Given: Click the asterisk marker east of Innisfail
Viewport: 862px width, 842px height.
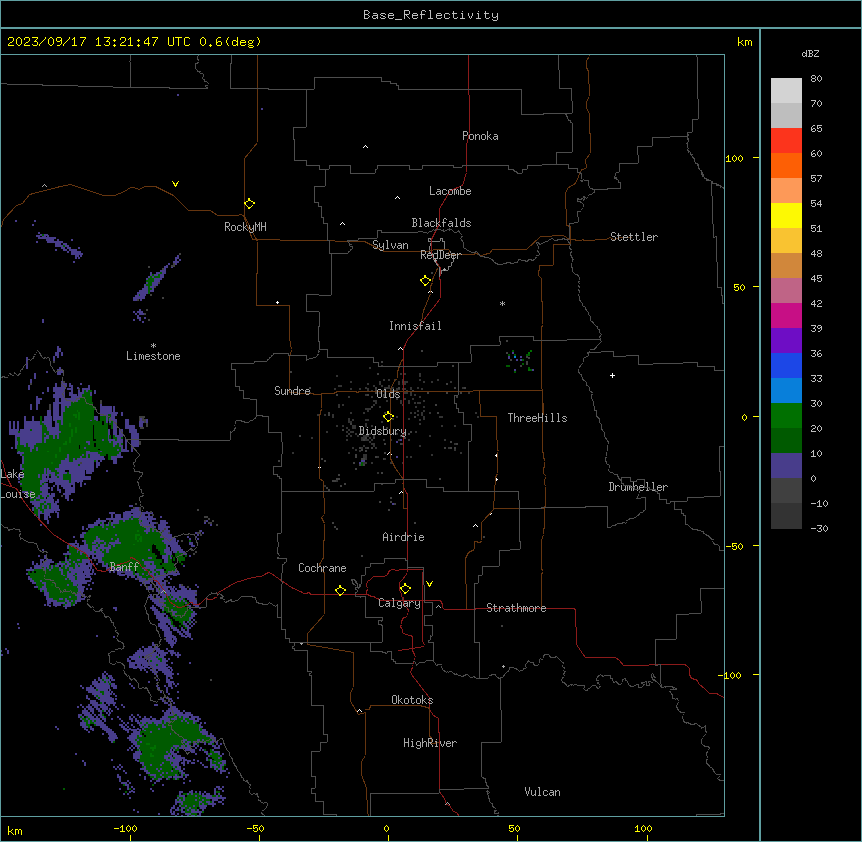Looking at the screenshot, I should pos(502,303).
